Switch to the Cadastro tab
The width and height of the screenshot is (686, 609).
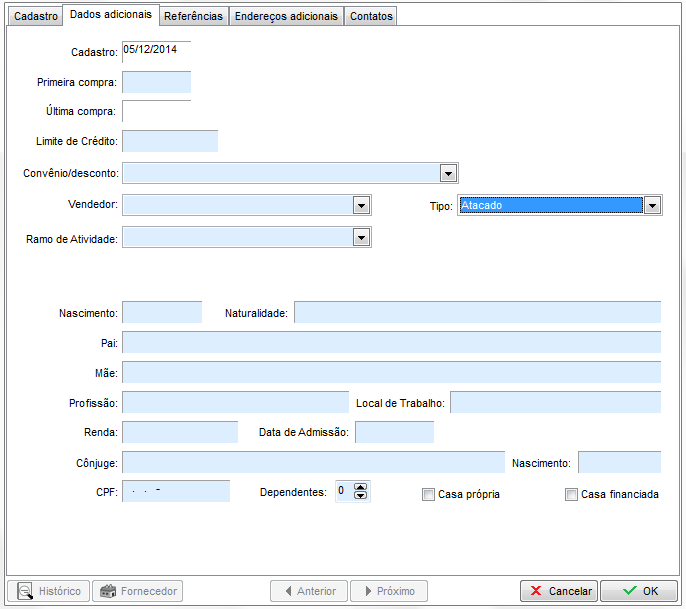pos(36,16)
